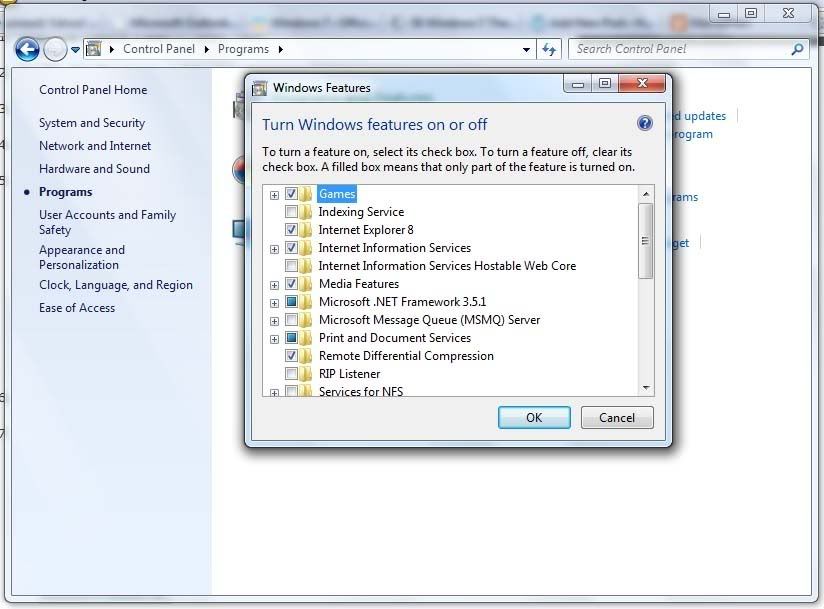Click the features list scroll down arrow

pyautogui.click(x=646, y=388)
